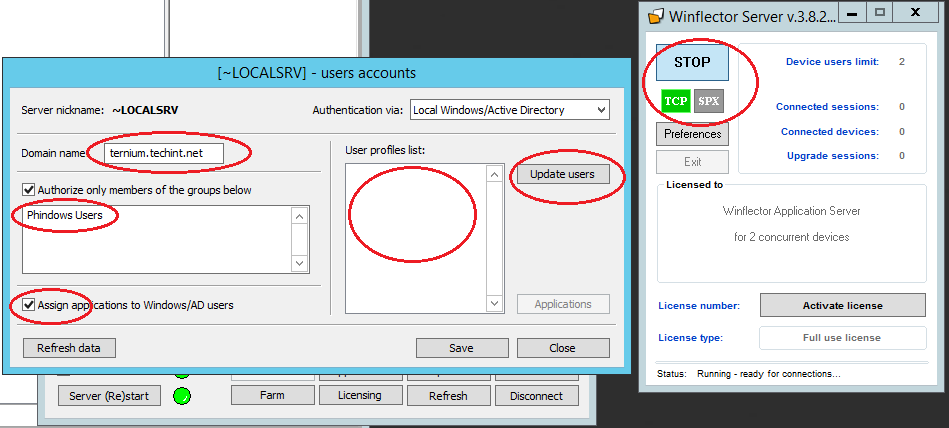Toggle Authorize only members of groups checkbox
The height and width of the screenshot is (428, 949).
[x=28, y=190]
